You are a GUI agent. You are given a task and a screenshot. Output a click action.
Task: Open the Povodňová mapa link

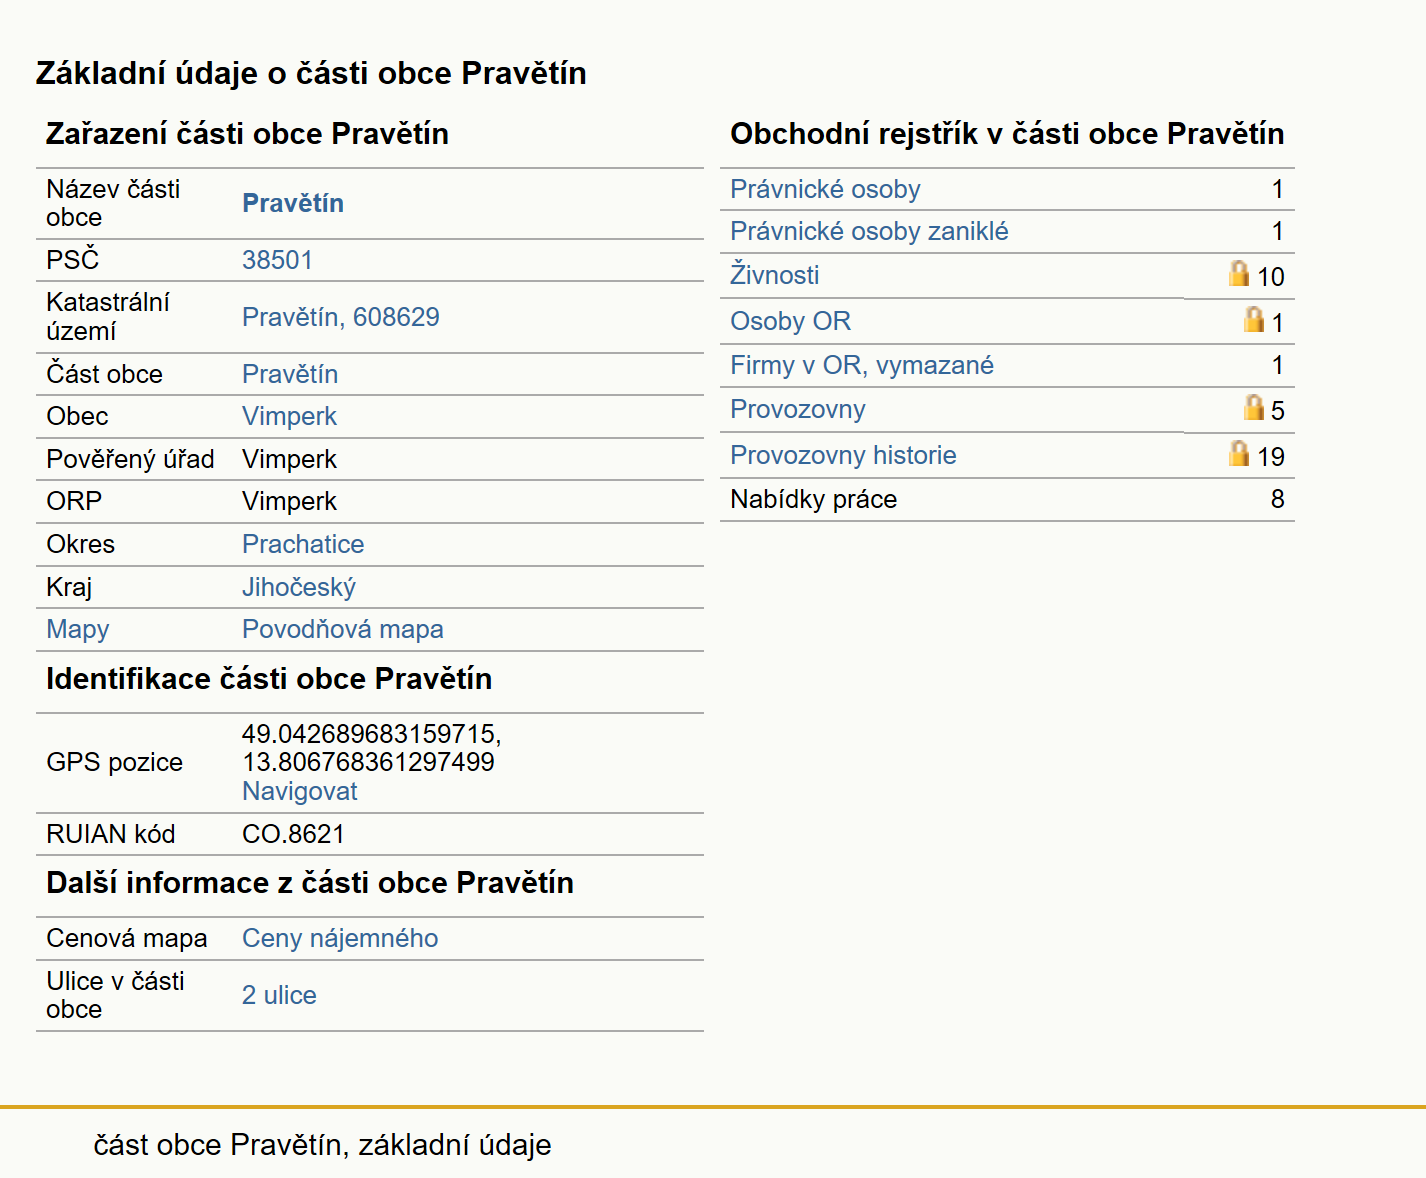343,629
